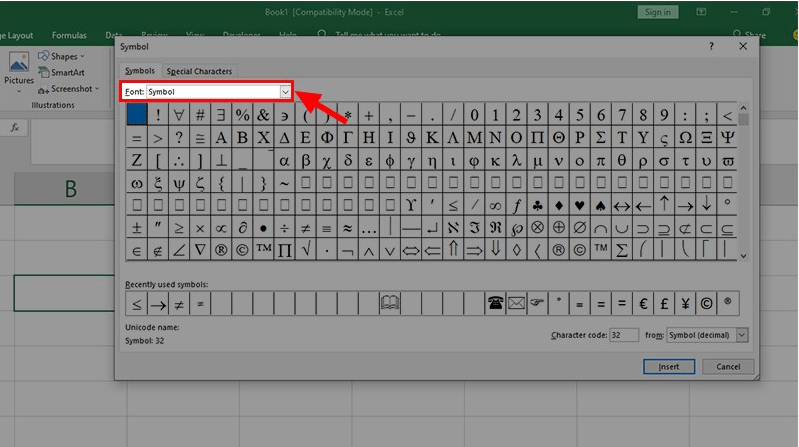The height and width of the screenshot is (447, 799).
Task: Switch to the Special Characters tab
Action: click(x=199, y=71)
